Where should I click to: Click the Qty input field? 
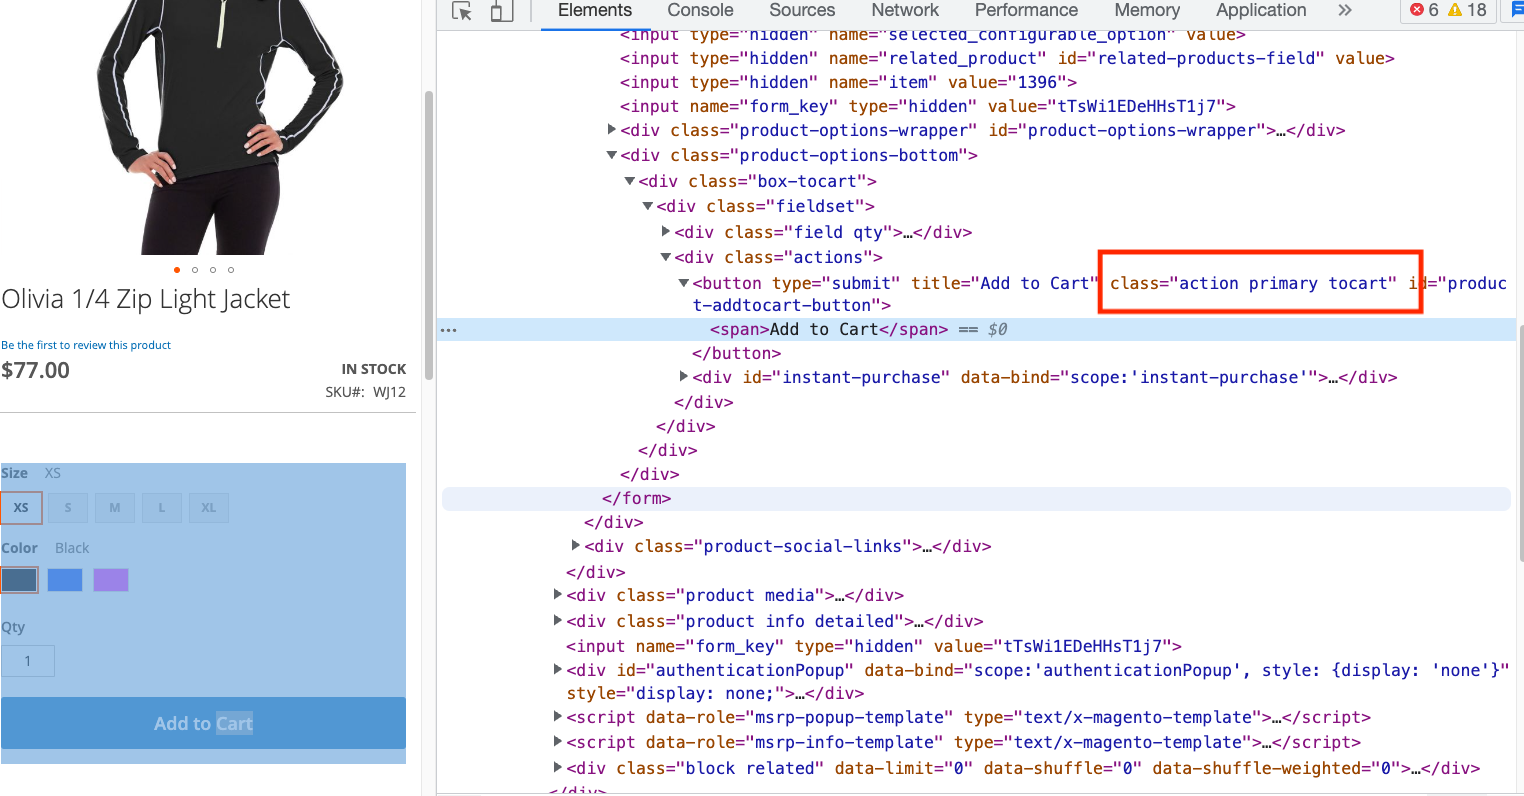tap(28, 661)
